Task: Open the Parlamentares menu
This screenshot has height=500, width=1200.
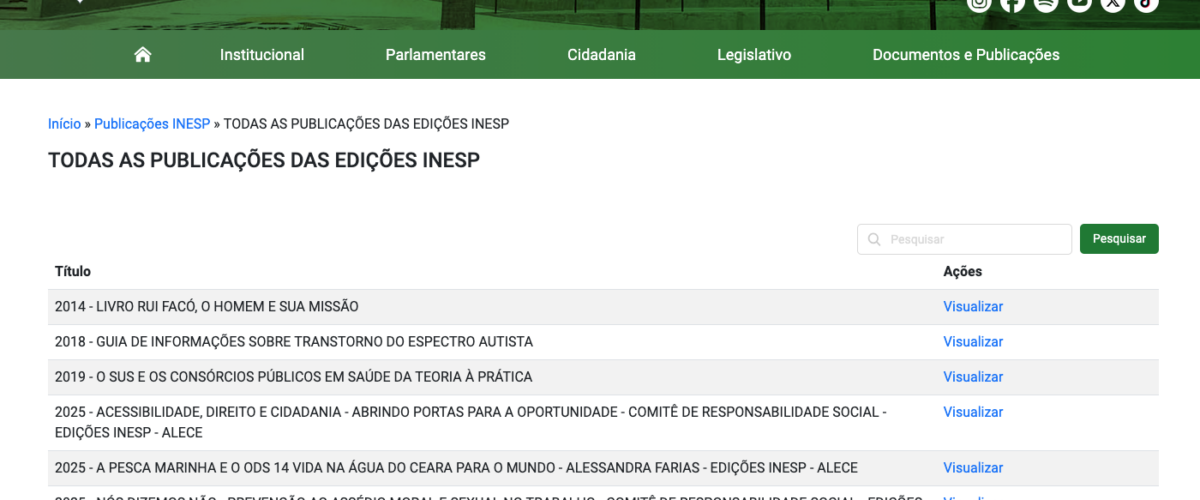Action: [436, 55]
